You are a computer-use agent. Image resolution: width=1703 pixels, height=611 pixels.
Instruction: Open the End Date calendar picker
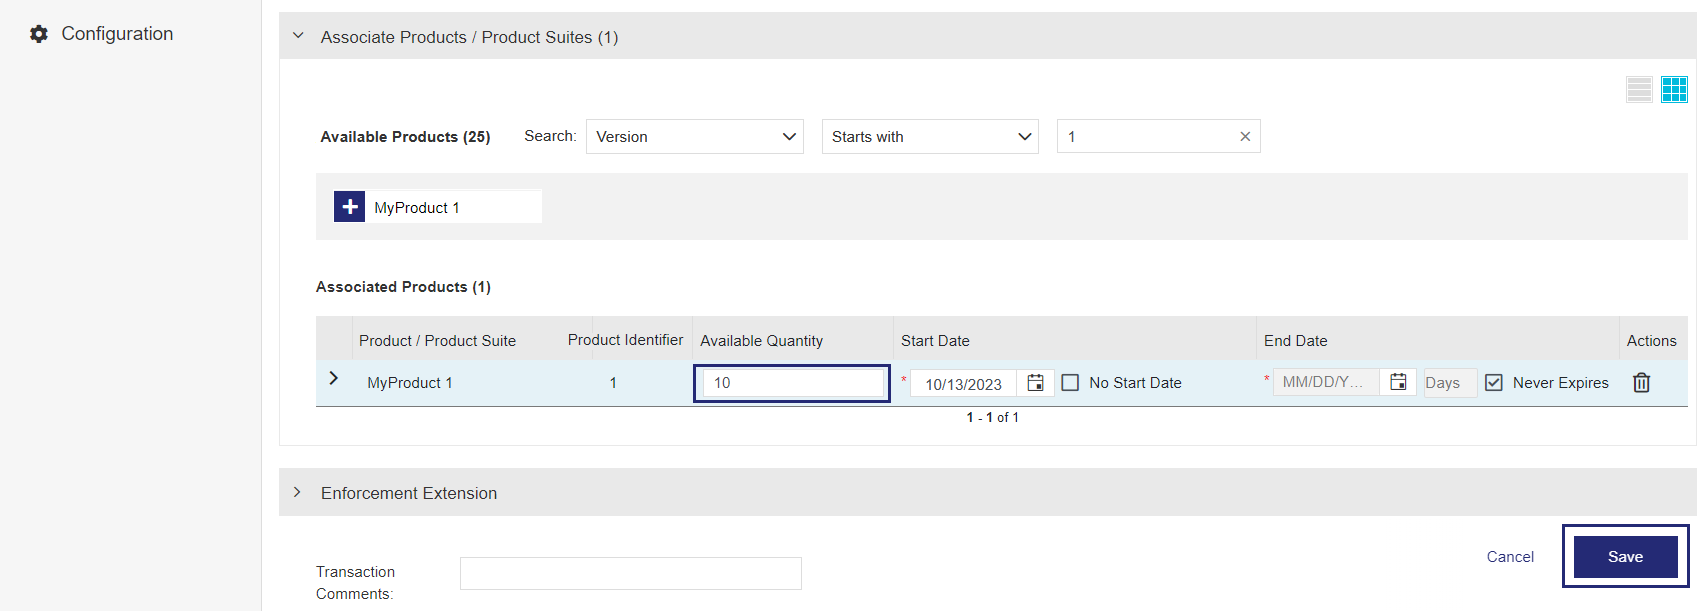tap(1398, 382)
